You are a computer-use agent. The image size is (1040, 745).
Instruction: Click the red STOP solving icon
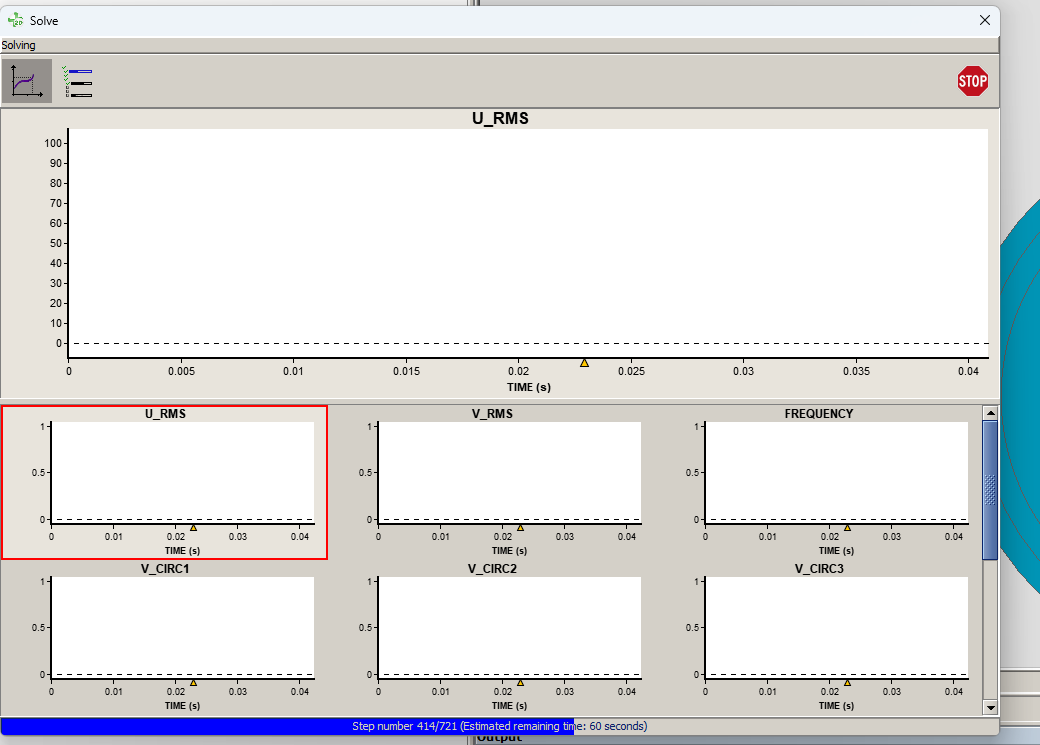tap(972, 81)
